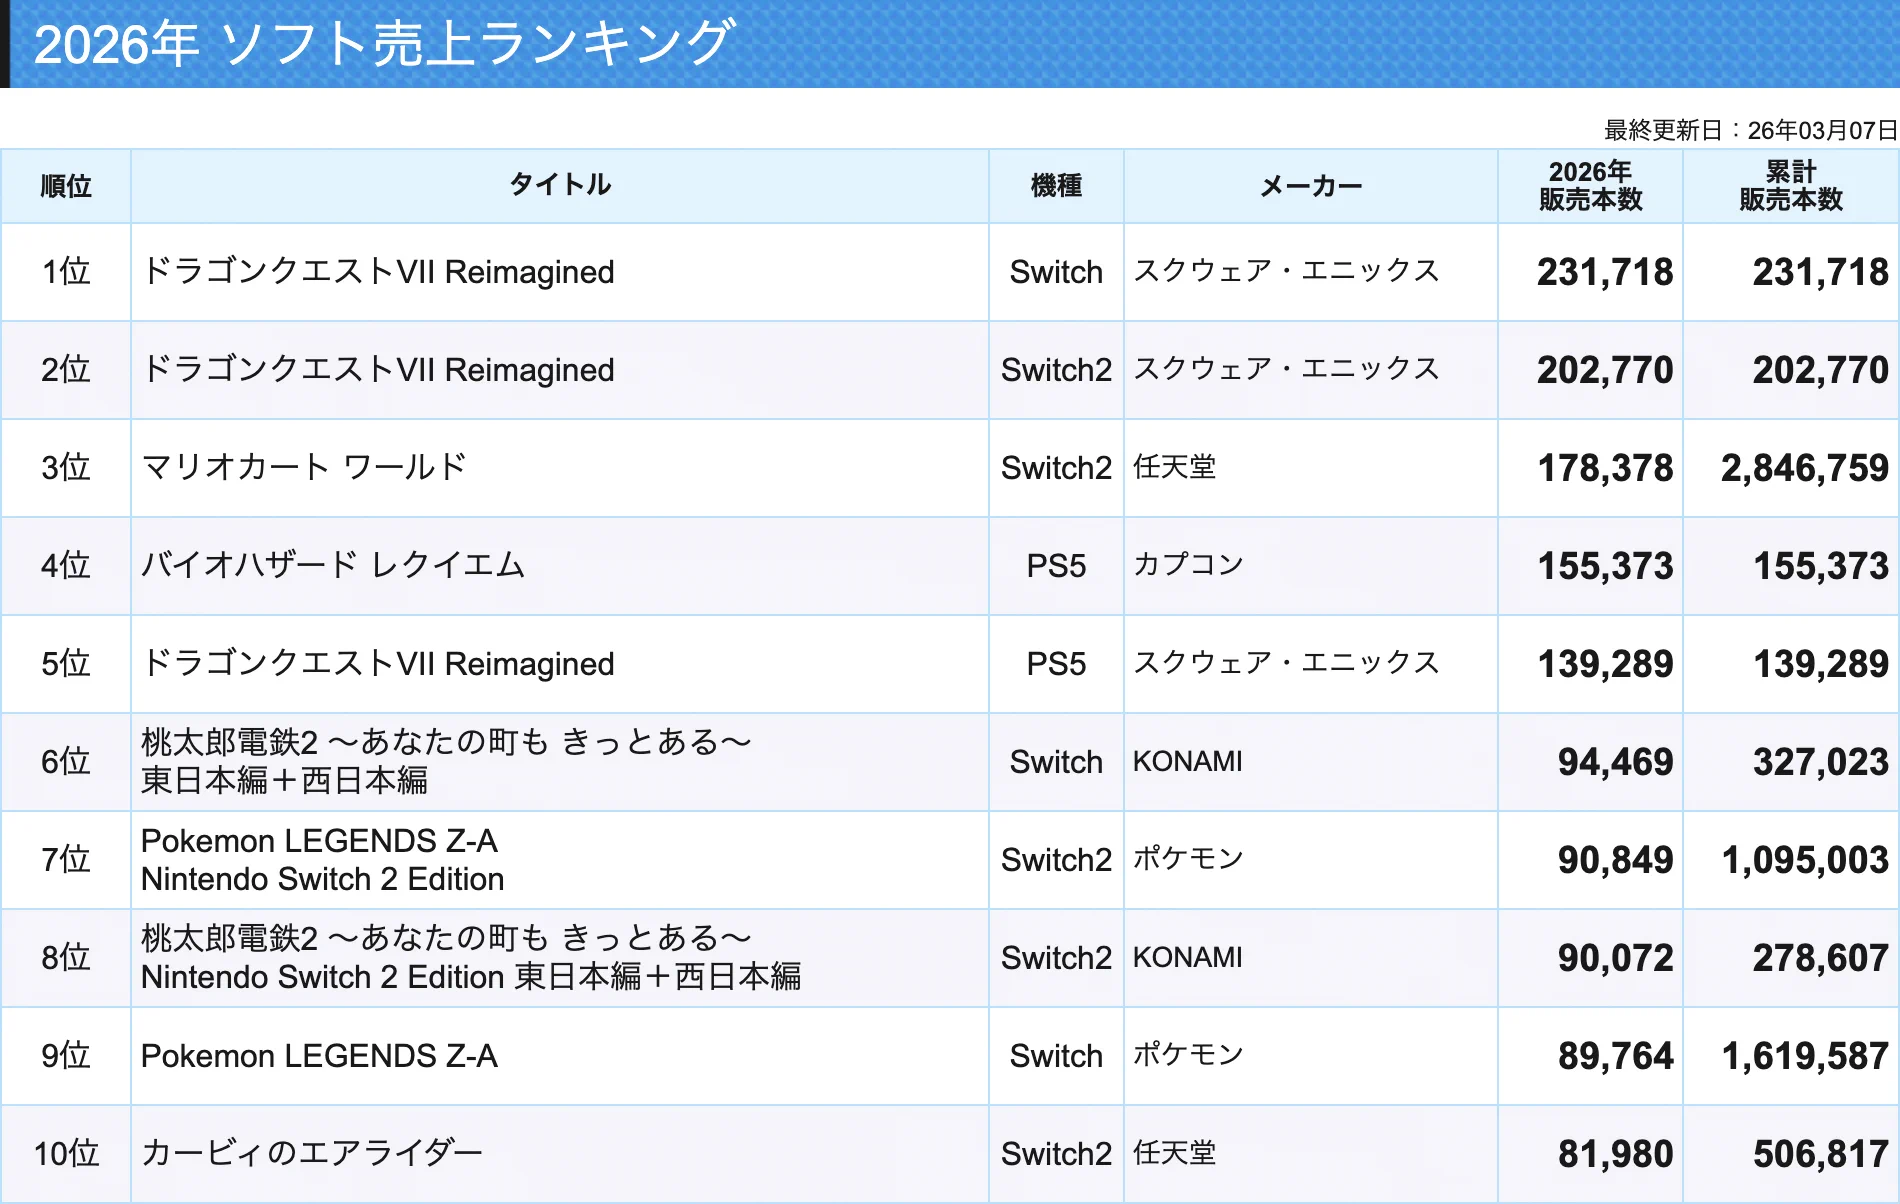Click the Switch2 platform in 2位 row
This screenshot has width=1900, height=1204.
click(1056, 370)
